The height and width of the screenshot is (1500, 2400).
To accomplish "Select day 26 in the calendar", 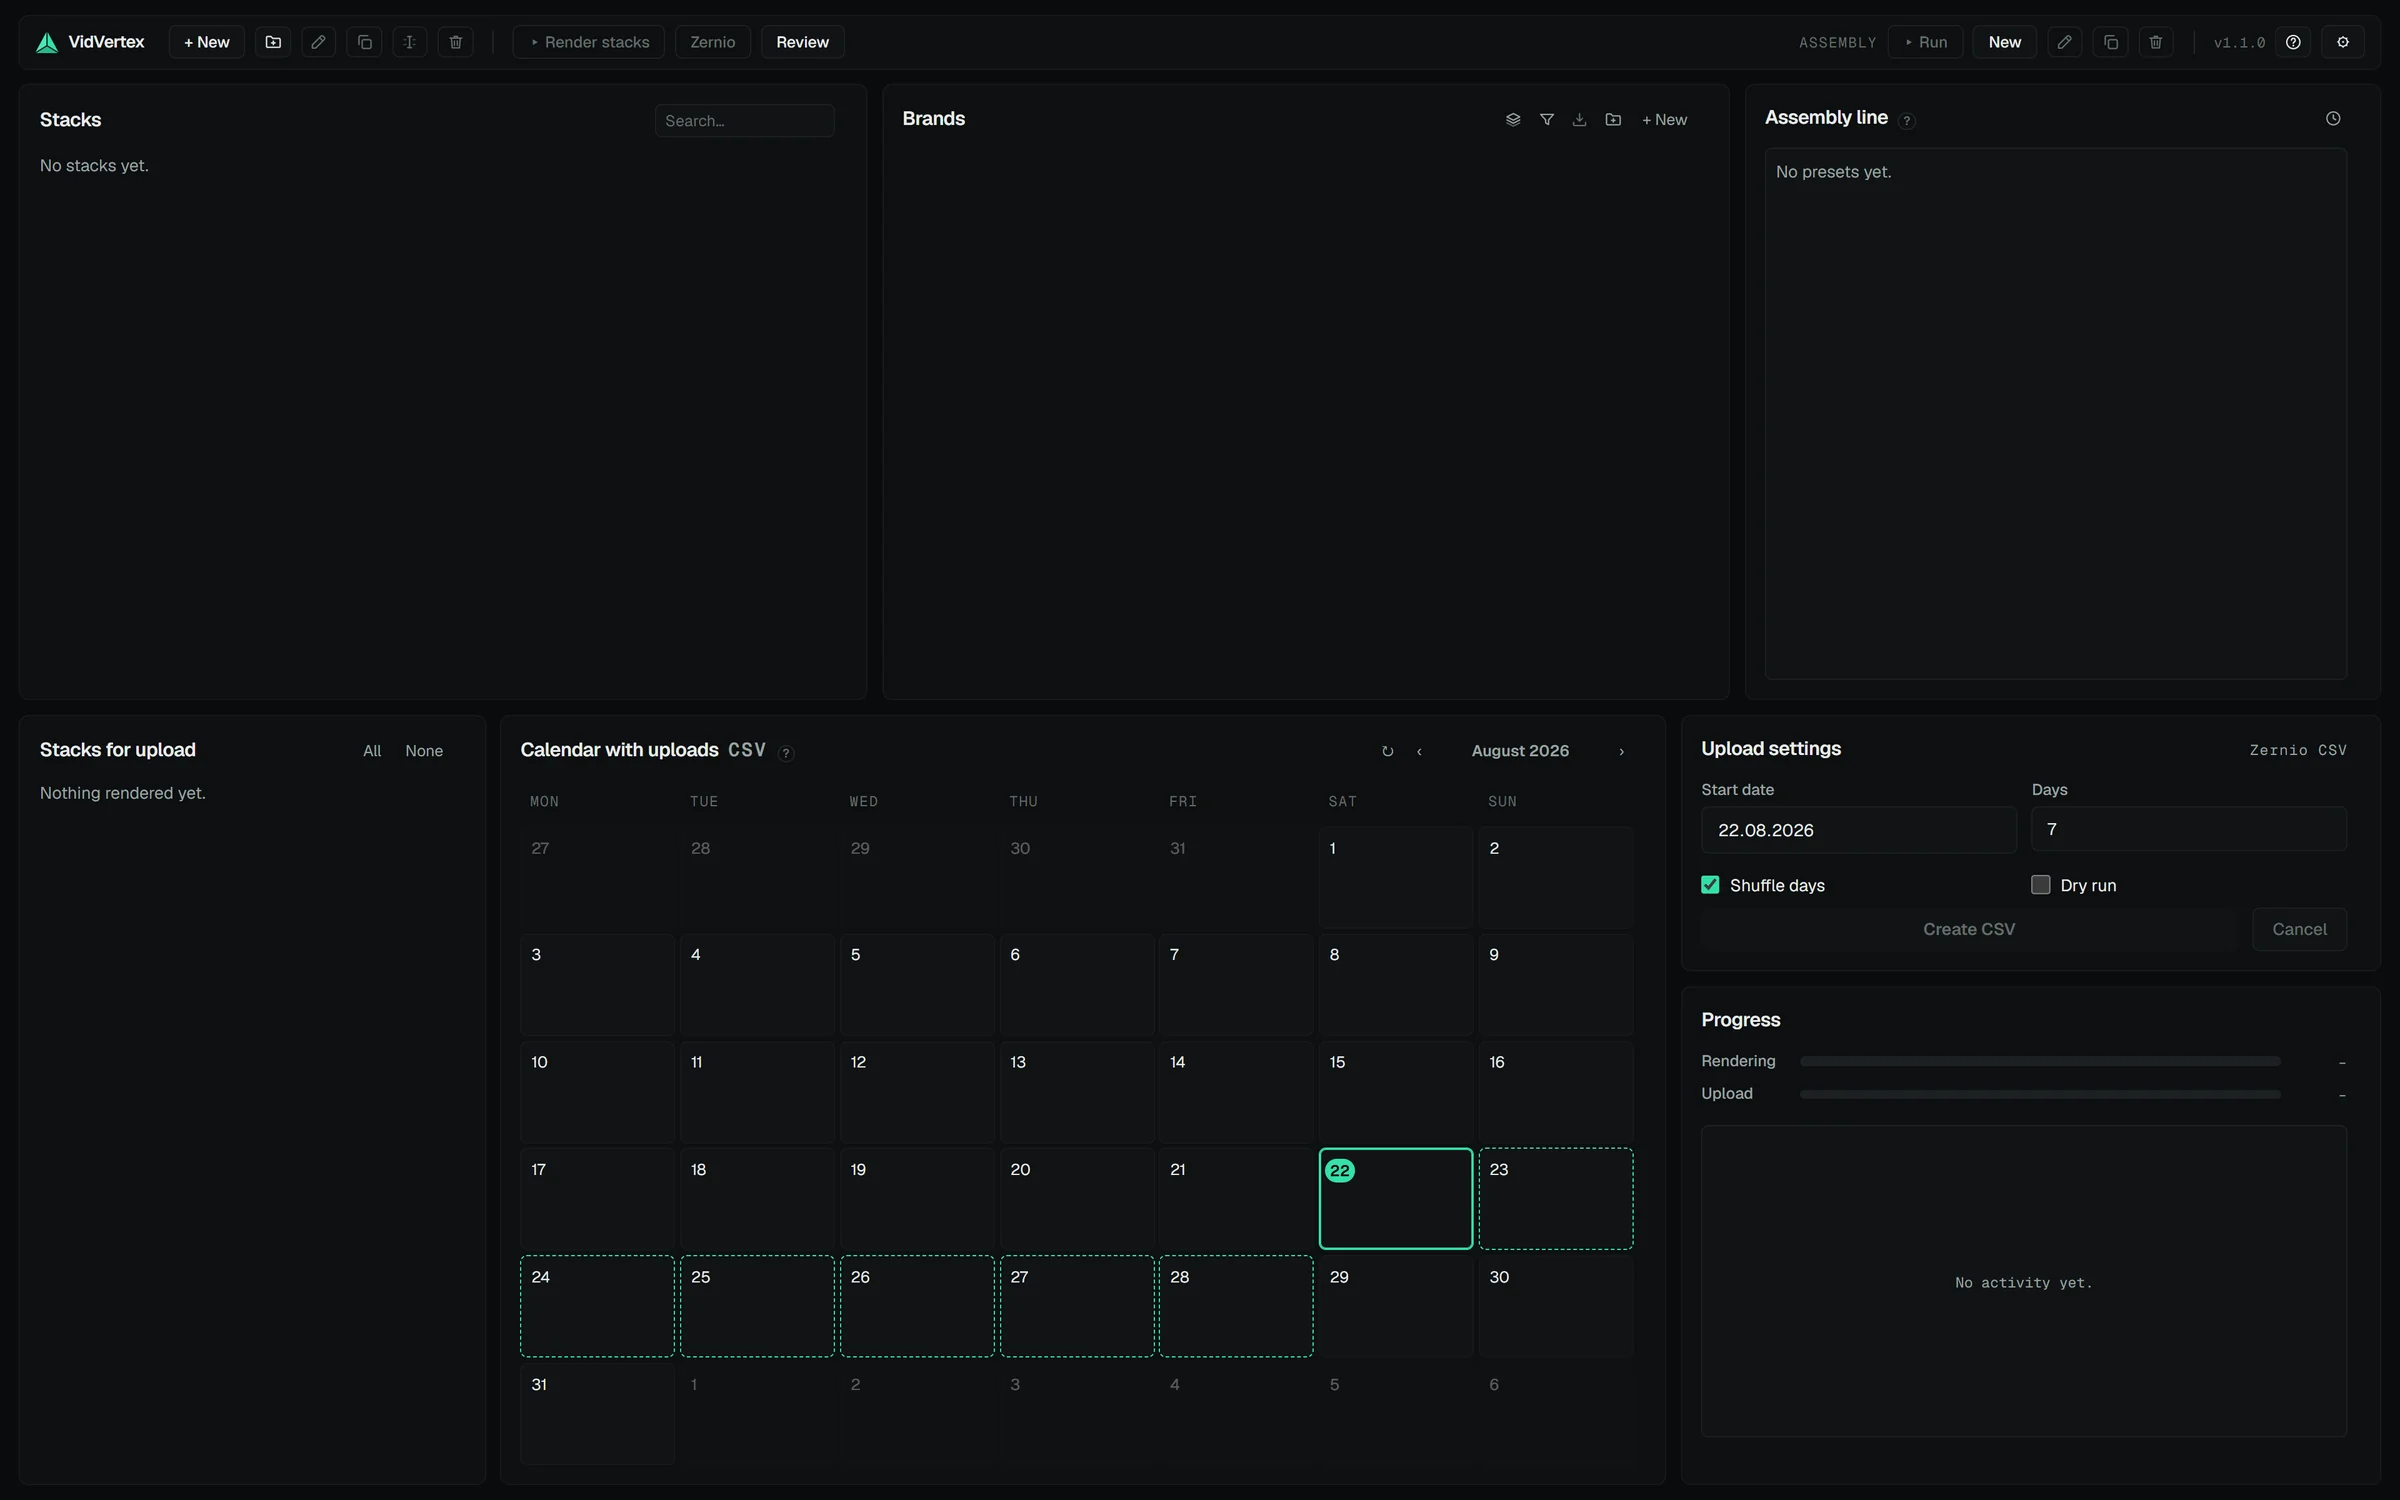I will [917, 1306].
